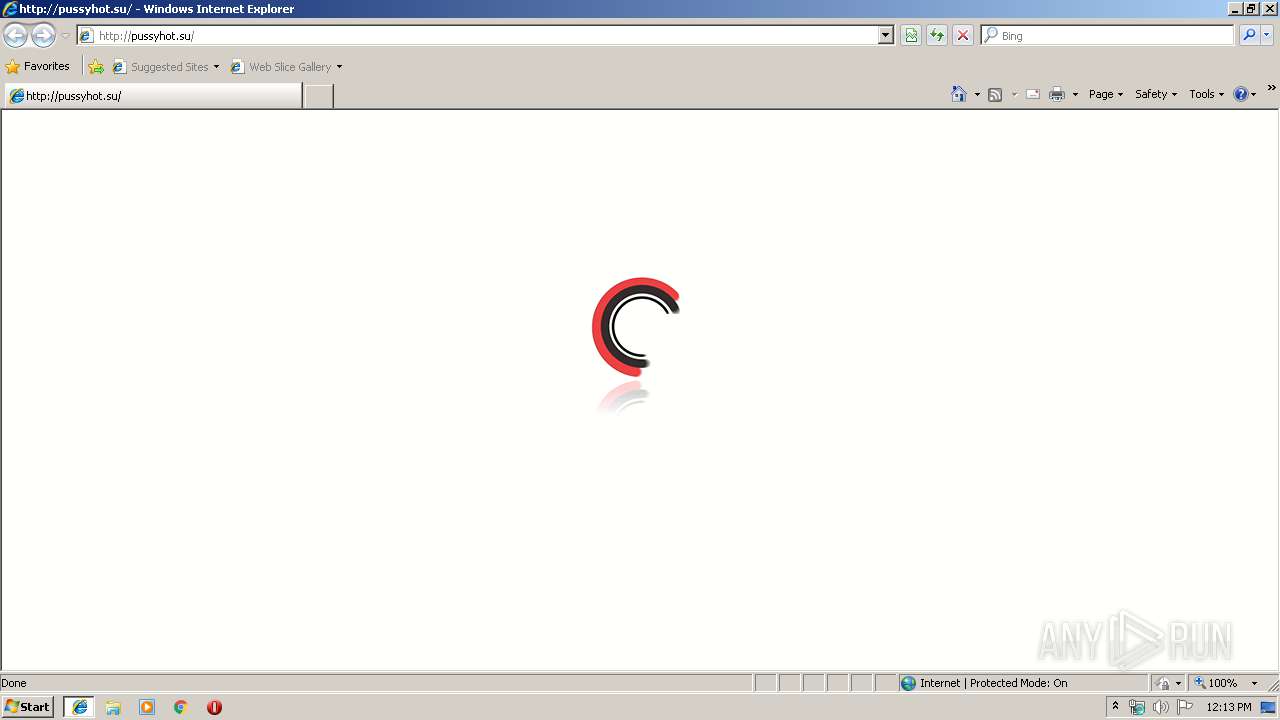Click the Read Mail envelope icon

click(x=1033, y=94)
